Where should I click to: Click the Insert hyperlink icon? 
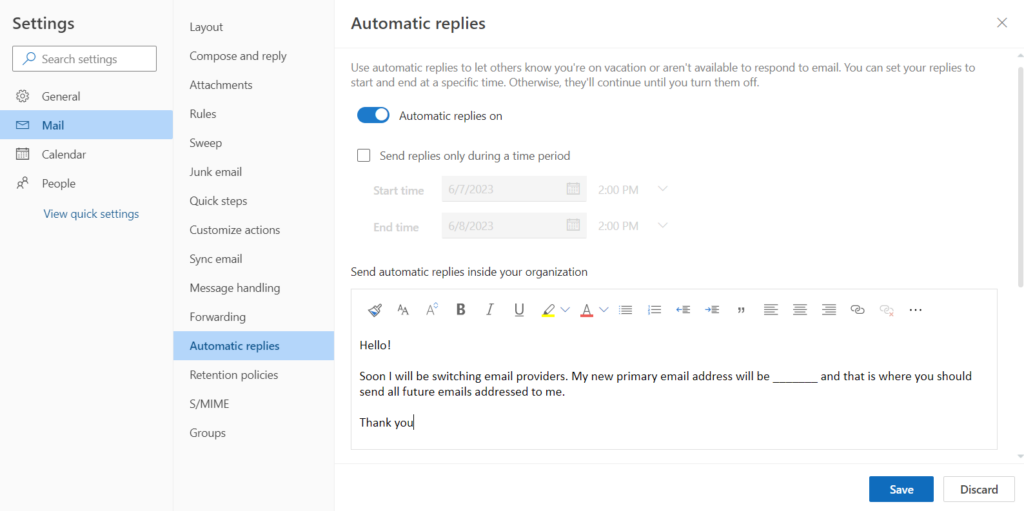[x=857, y=310]
